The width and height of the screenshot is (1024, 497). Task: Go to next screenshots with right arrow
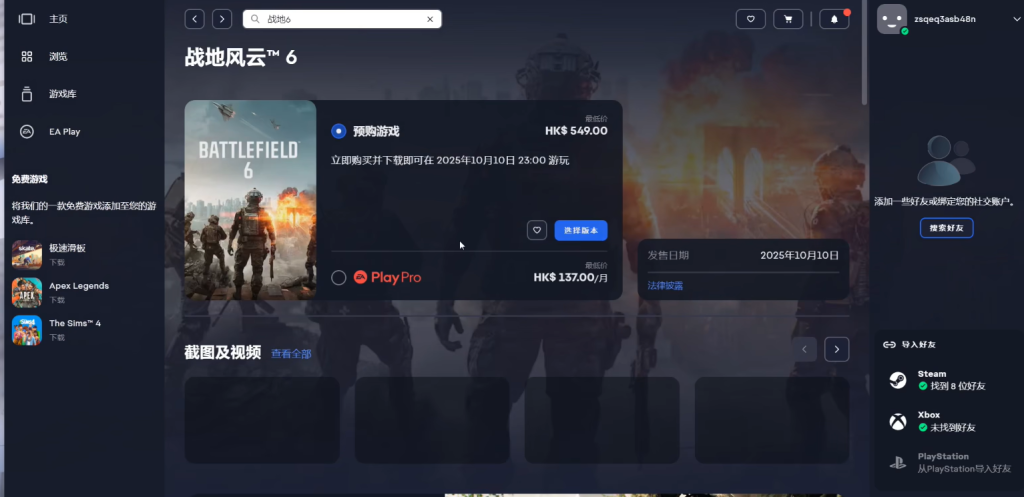coord(836,349)
